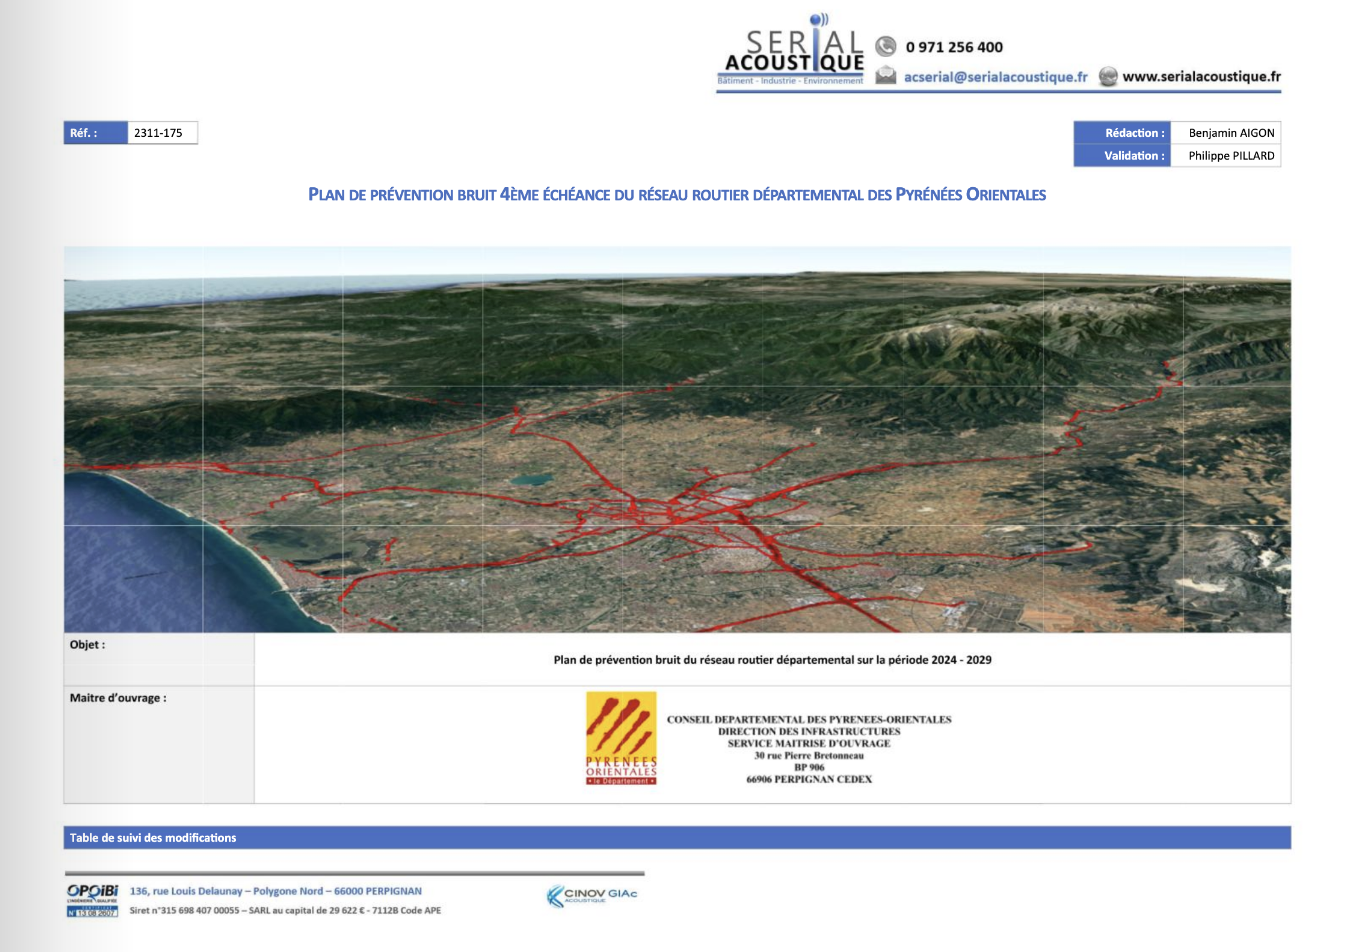Select the text "Plan de prévention bruit du réseau routier départemental"

704,660
